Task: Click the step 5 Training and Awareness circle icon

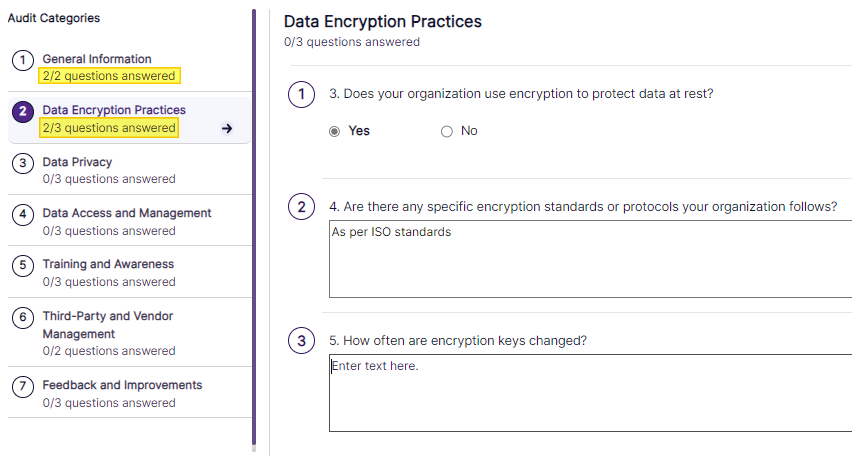Action: (22, 265)
